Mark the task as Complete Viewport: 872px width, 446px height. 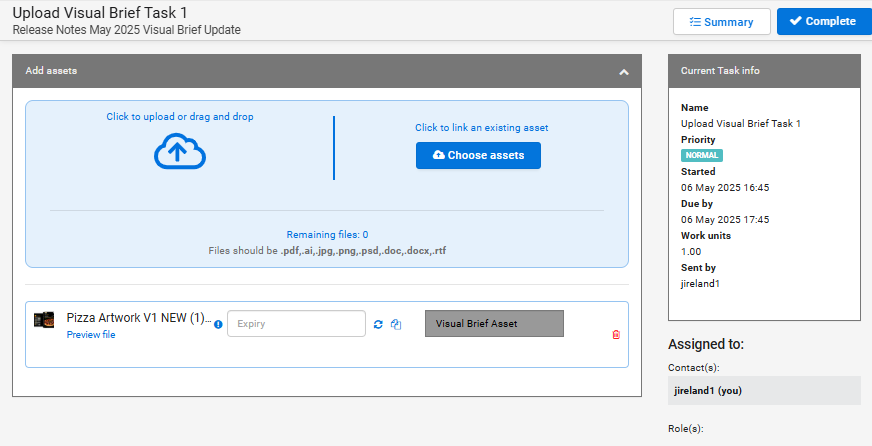coord(824,22)
